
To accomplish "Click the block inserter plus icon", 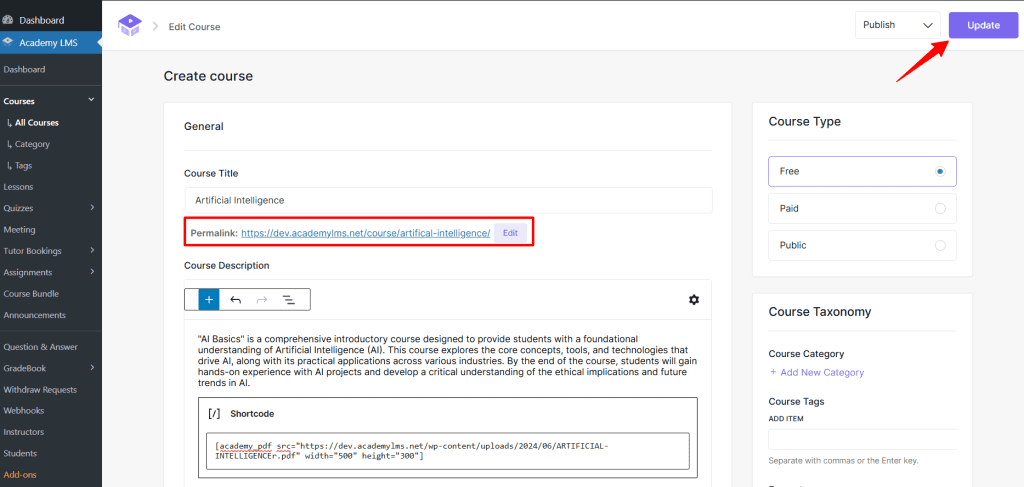I will (x=209, y=299).
